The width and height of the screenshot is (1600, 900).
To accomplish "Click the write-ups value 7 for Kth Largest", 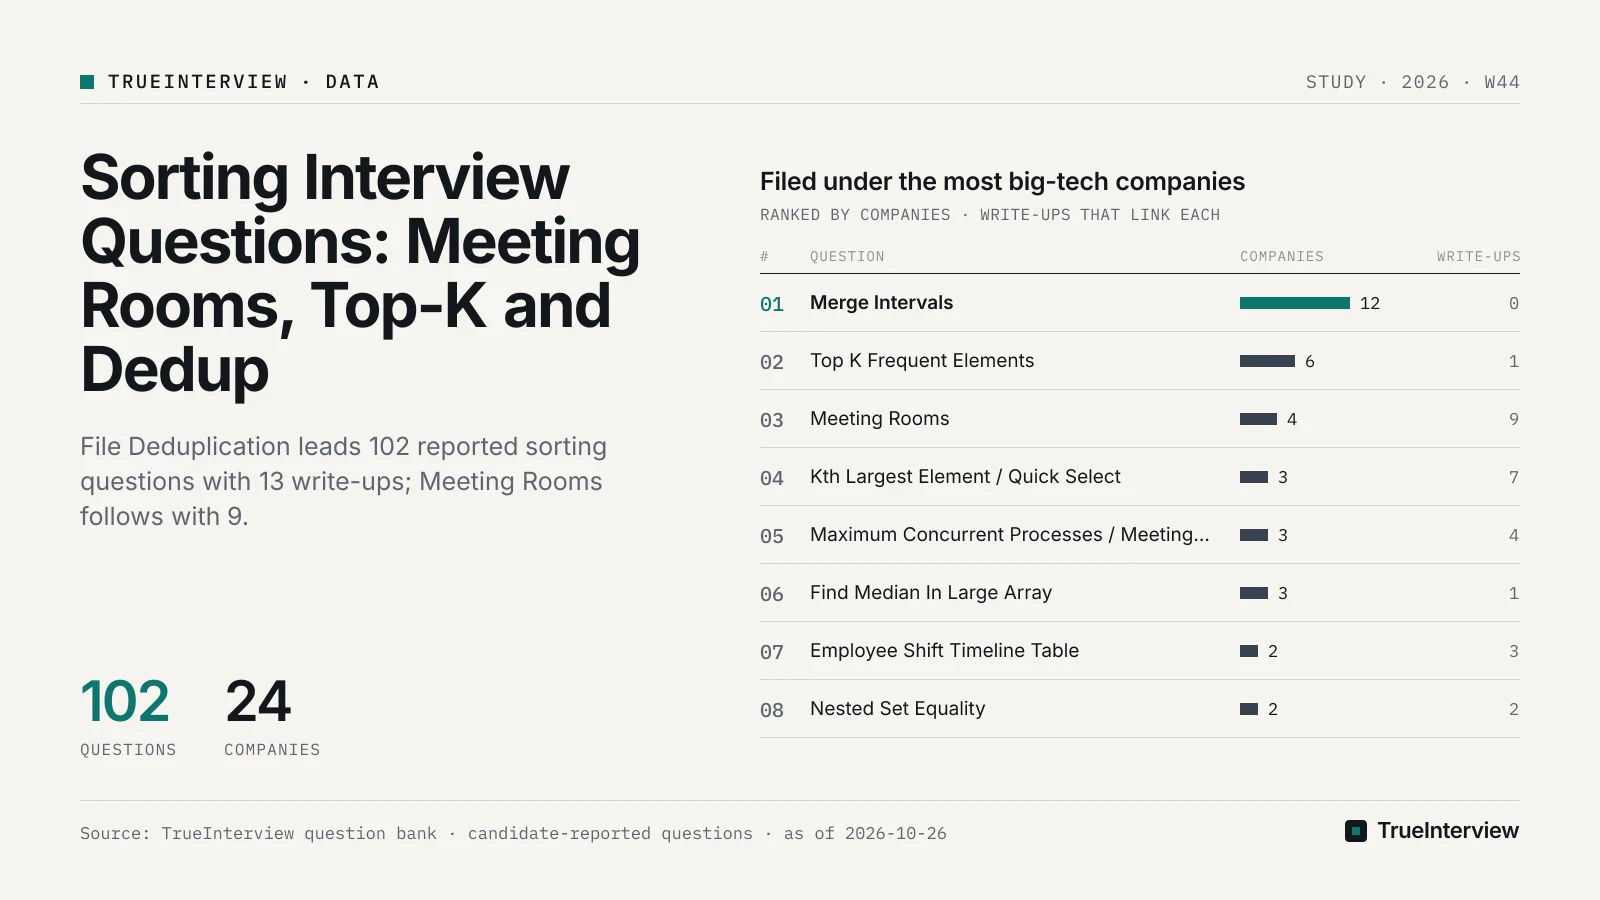I will point(1514,477).
